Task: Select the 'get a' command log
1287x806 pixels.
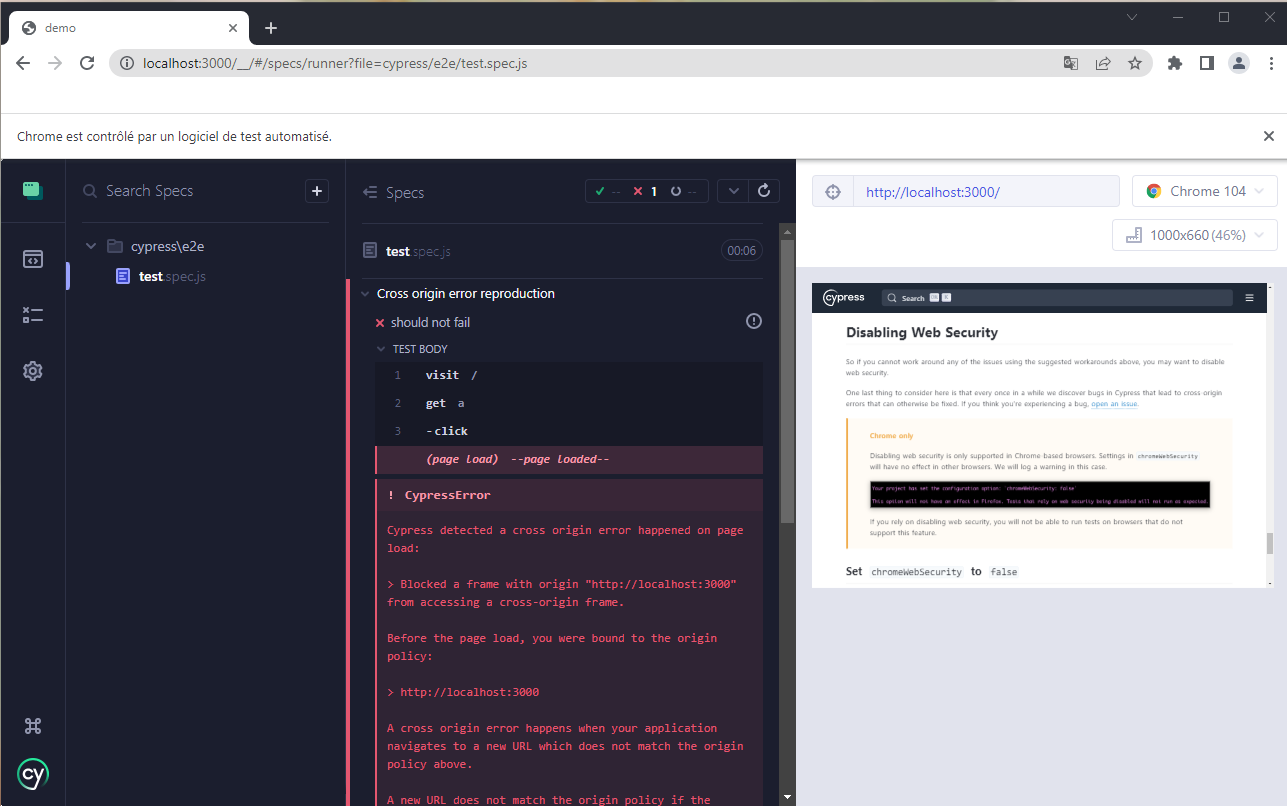Action: 569,403
